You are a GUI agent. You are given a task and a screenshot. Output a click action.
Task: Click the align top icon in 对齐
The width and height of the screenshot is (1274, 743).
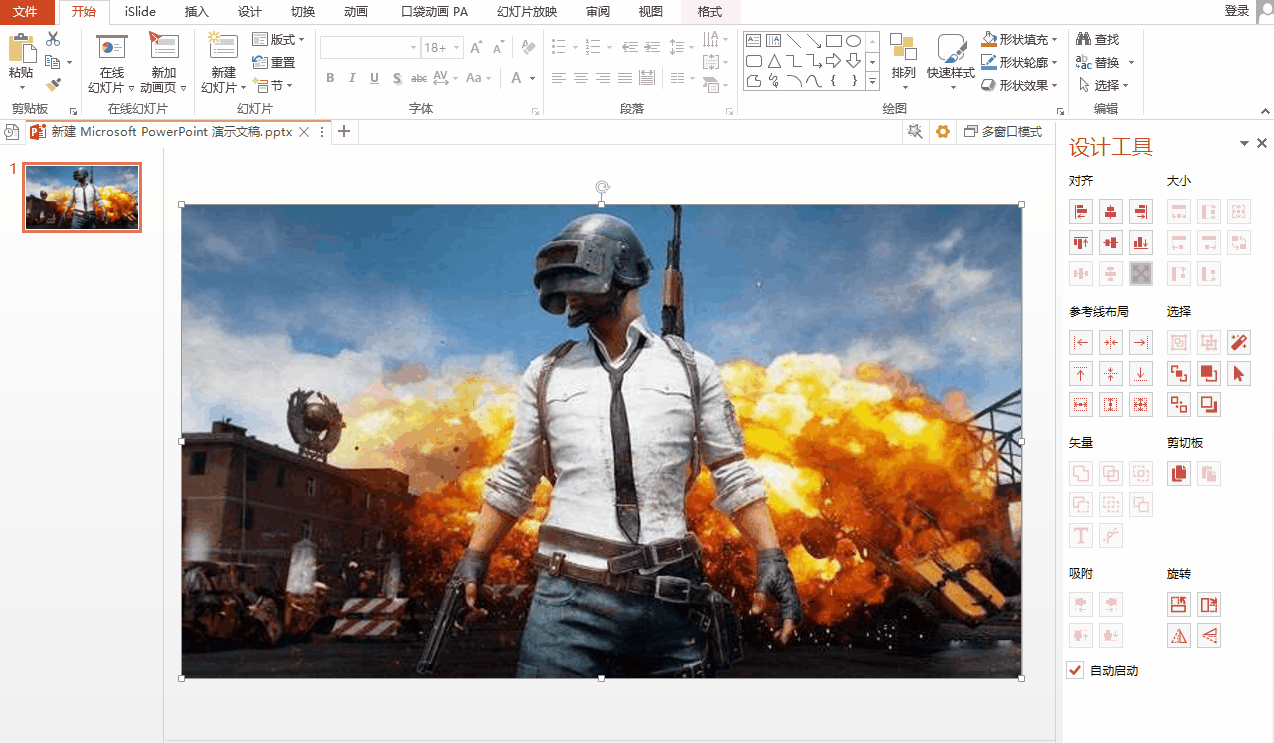(x=1080, y=242)
